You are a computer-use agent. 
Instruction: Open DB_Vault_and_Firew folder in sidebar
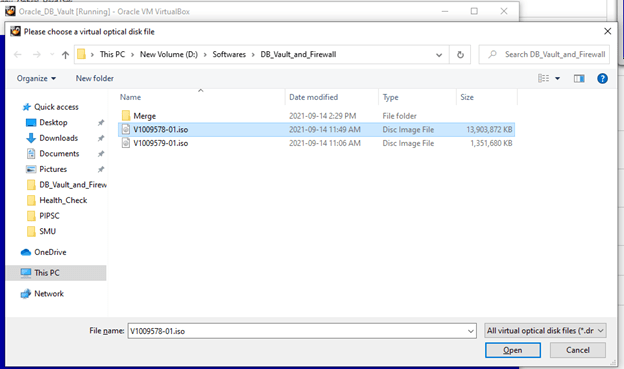pyautogui.click(x=73, y=184)
